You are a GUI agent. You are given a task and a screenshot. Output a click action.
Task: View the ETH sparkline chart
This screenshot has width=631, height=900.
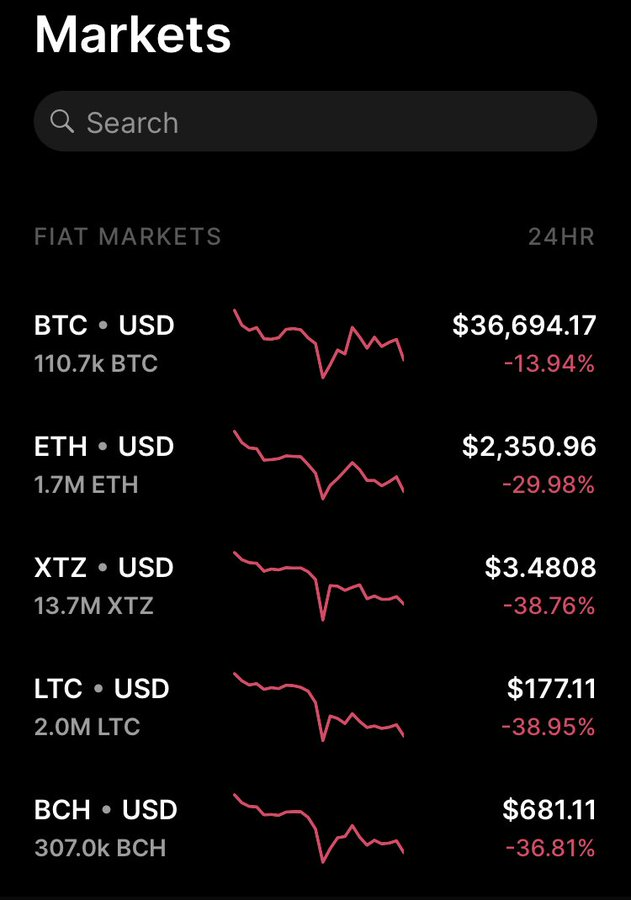(x=319, y=465)
